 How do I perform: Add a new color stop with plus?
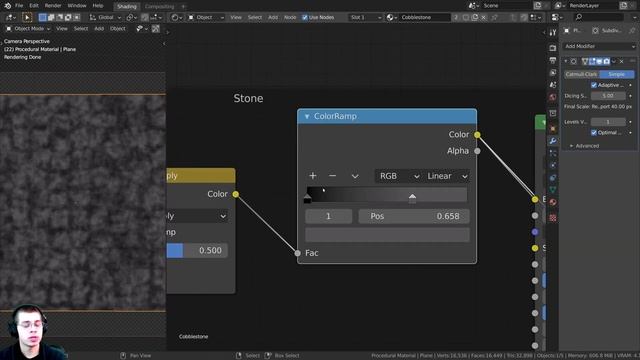point(313,176)
